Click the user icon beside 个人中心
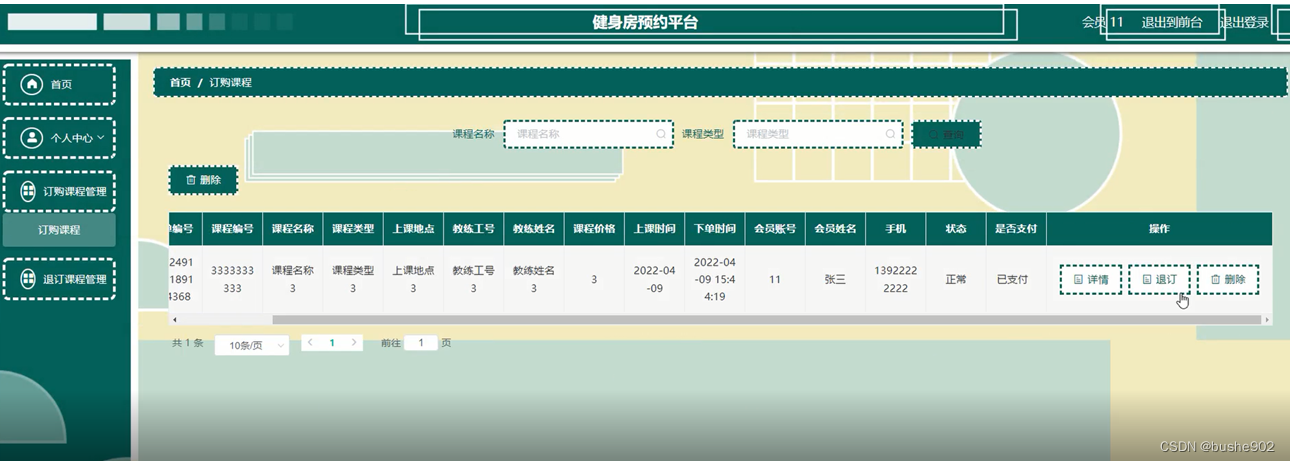Image resolution: width=1290 pixels, height=462 pixels. pyautogui.click(x=32, y=138)
